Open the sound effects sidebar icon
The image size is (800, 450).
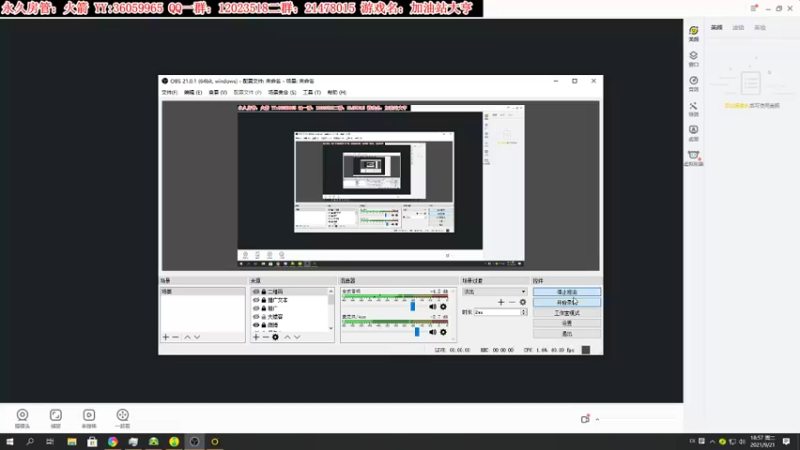(x=693, y=83)
